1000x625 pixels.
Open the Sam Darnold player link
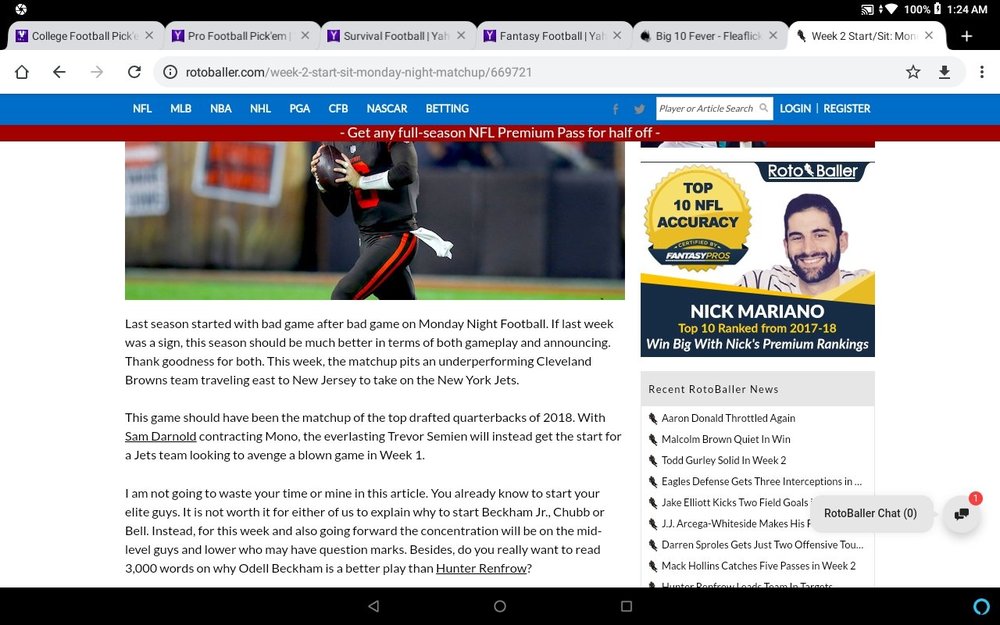[x=161, y=436]
